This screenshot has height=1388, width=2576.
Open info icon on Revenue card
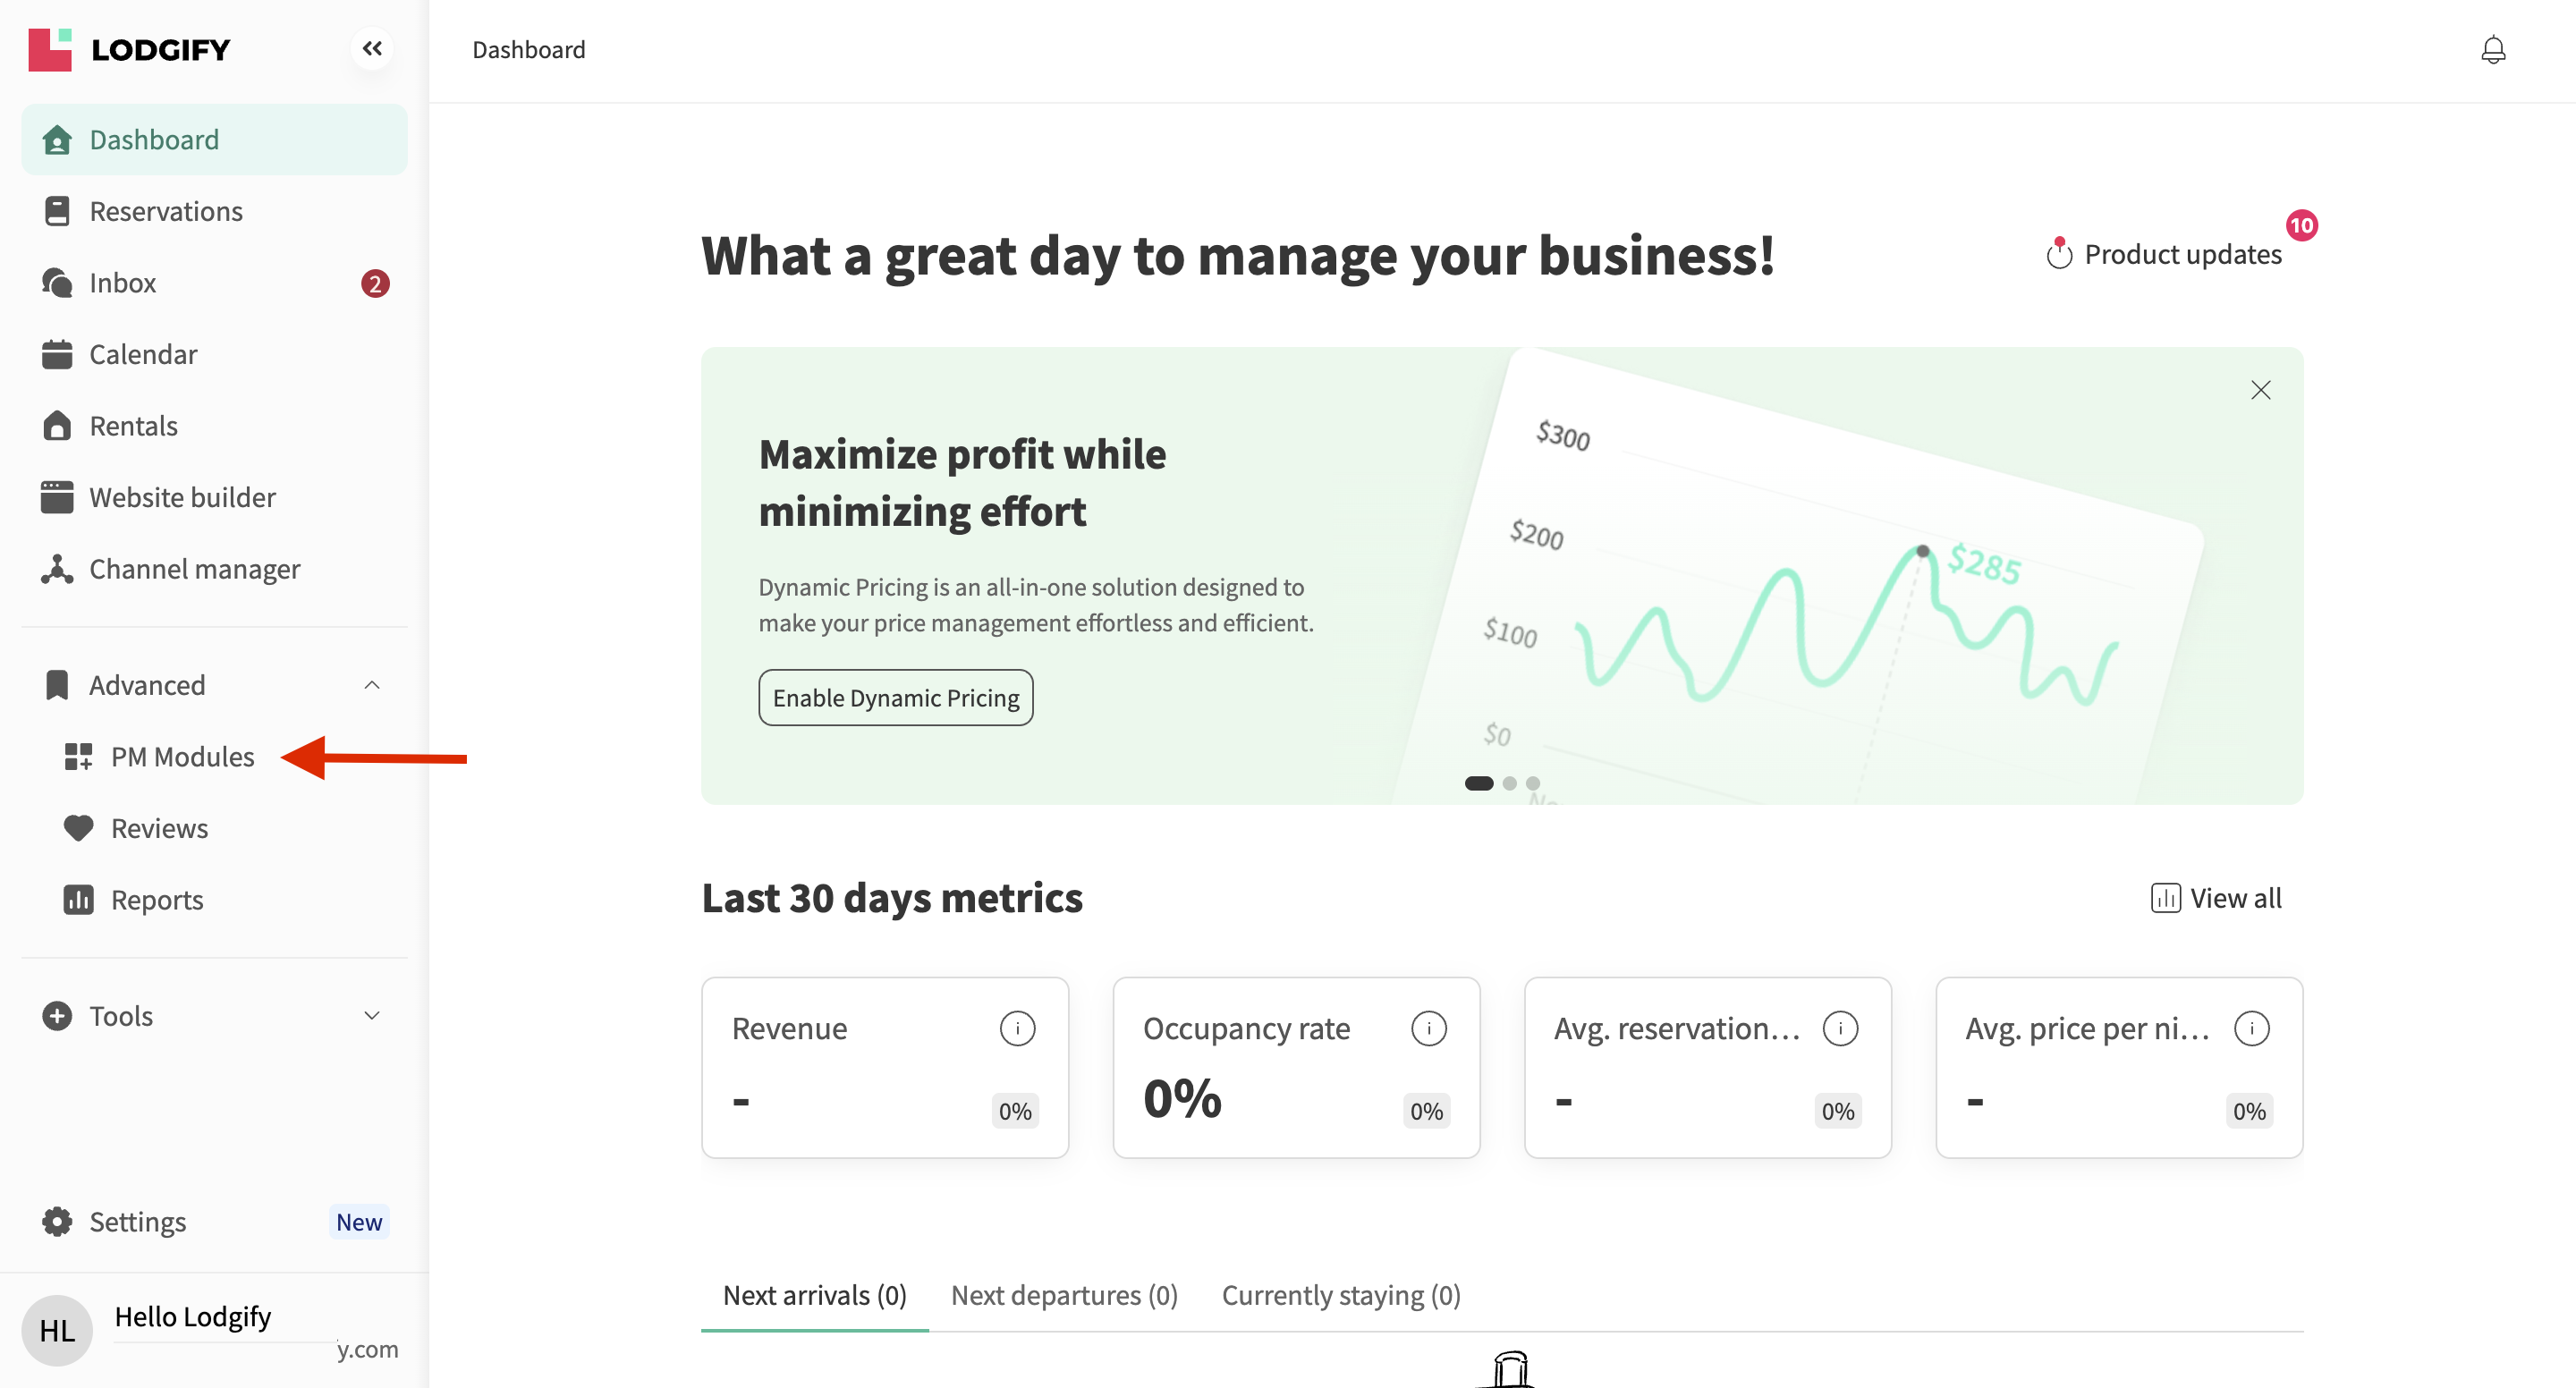click(1017, 1028)
